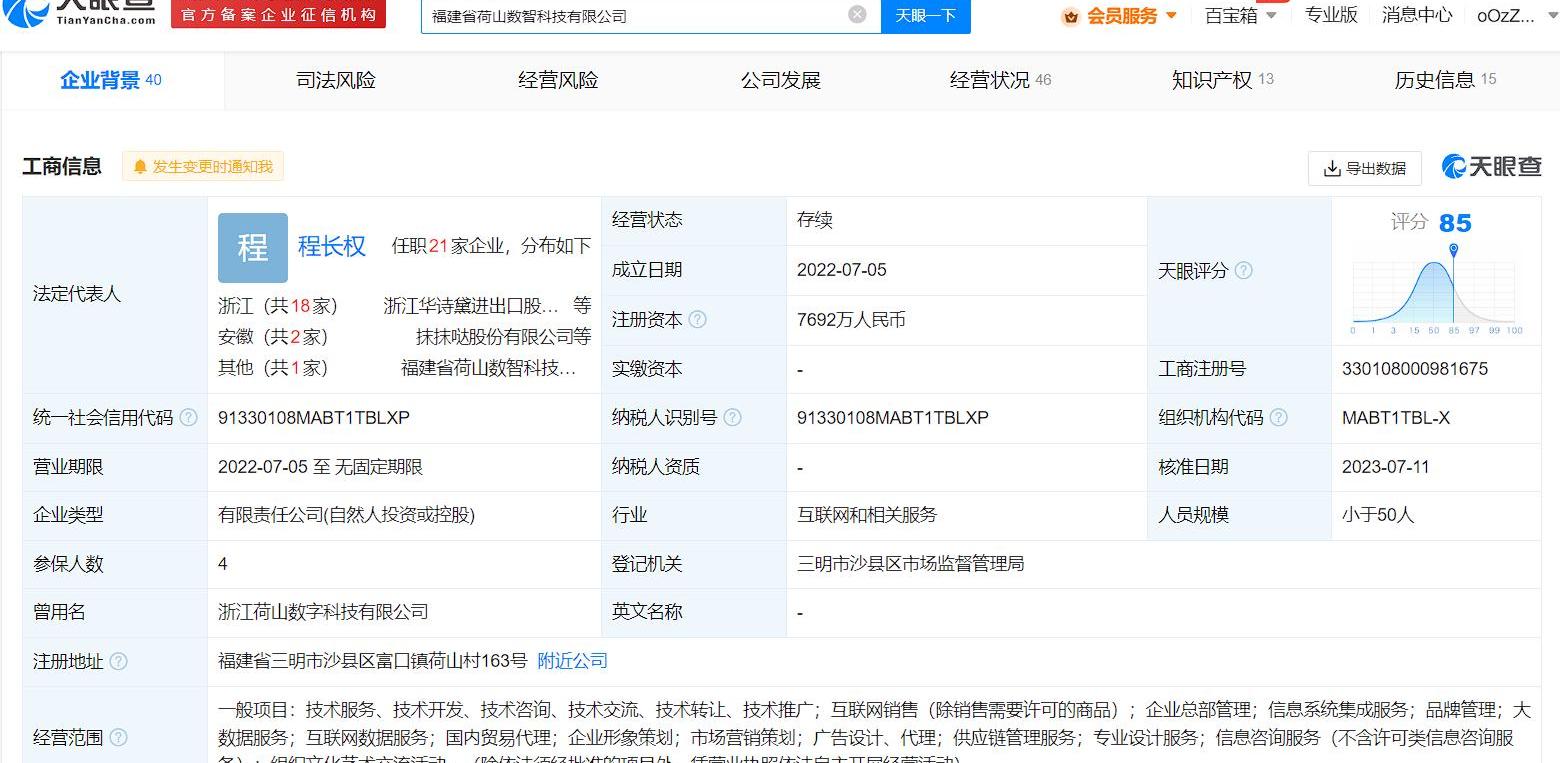Click the question icon beside 注册地址
This screenshot has width=1560, height=763.
(x=119, y=662)
